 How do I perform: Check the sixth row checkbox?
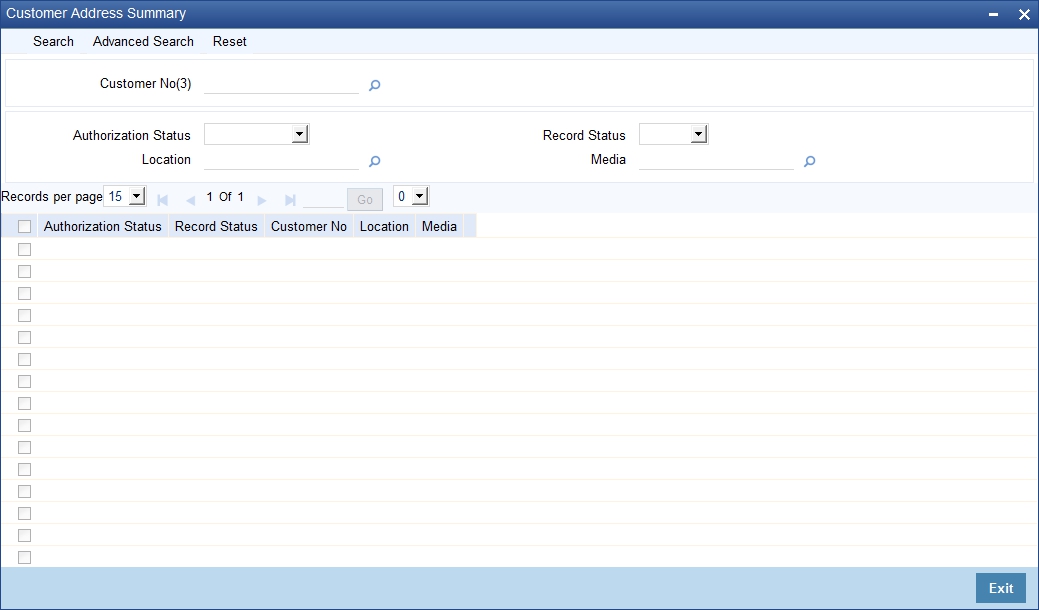(25, 359)
